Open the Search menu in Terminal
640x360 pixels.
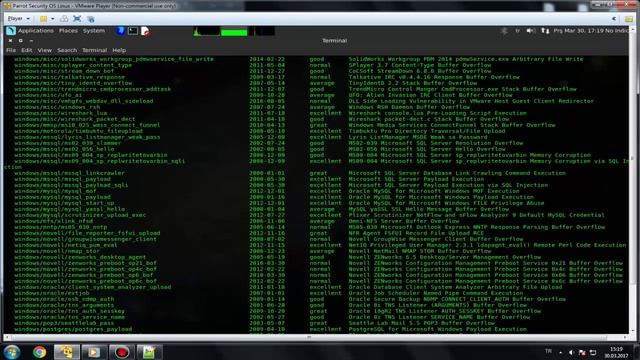pos(67,50)
